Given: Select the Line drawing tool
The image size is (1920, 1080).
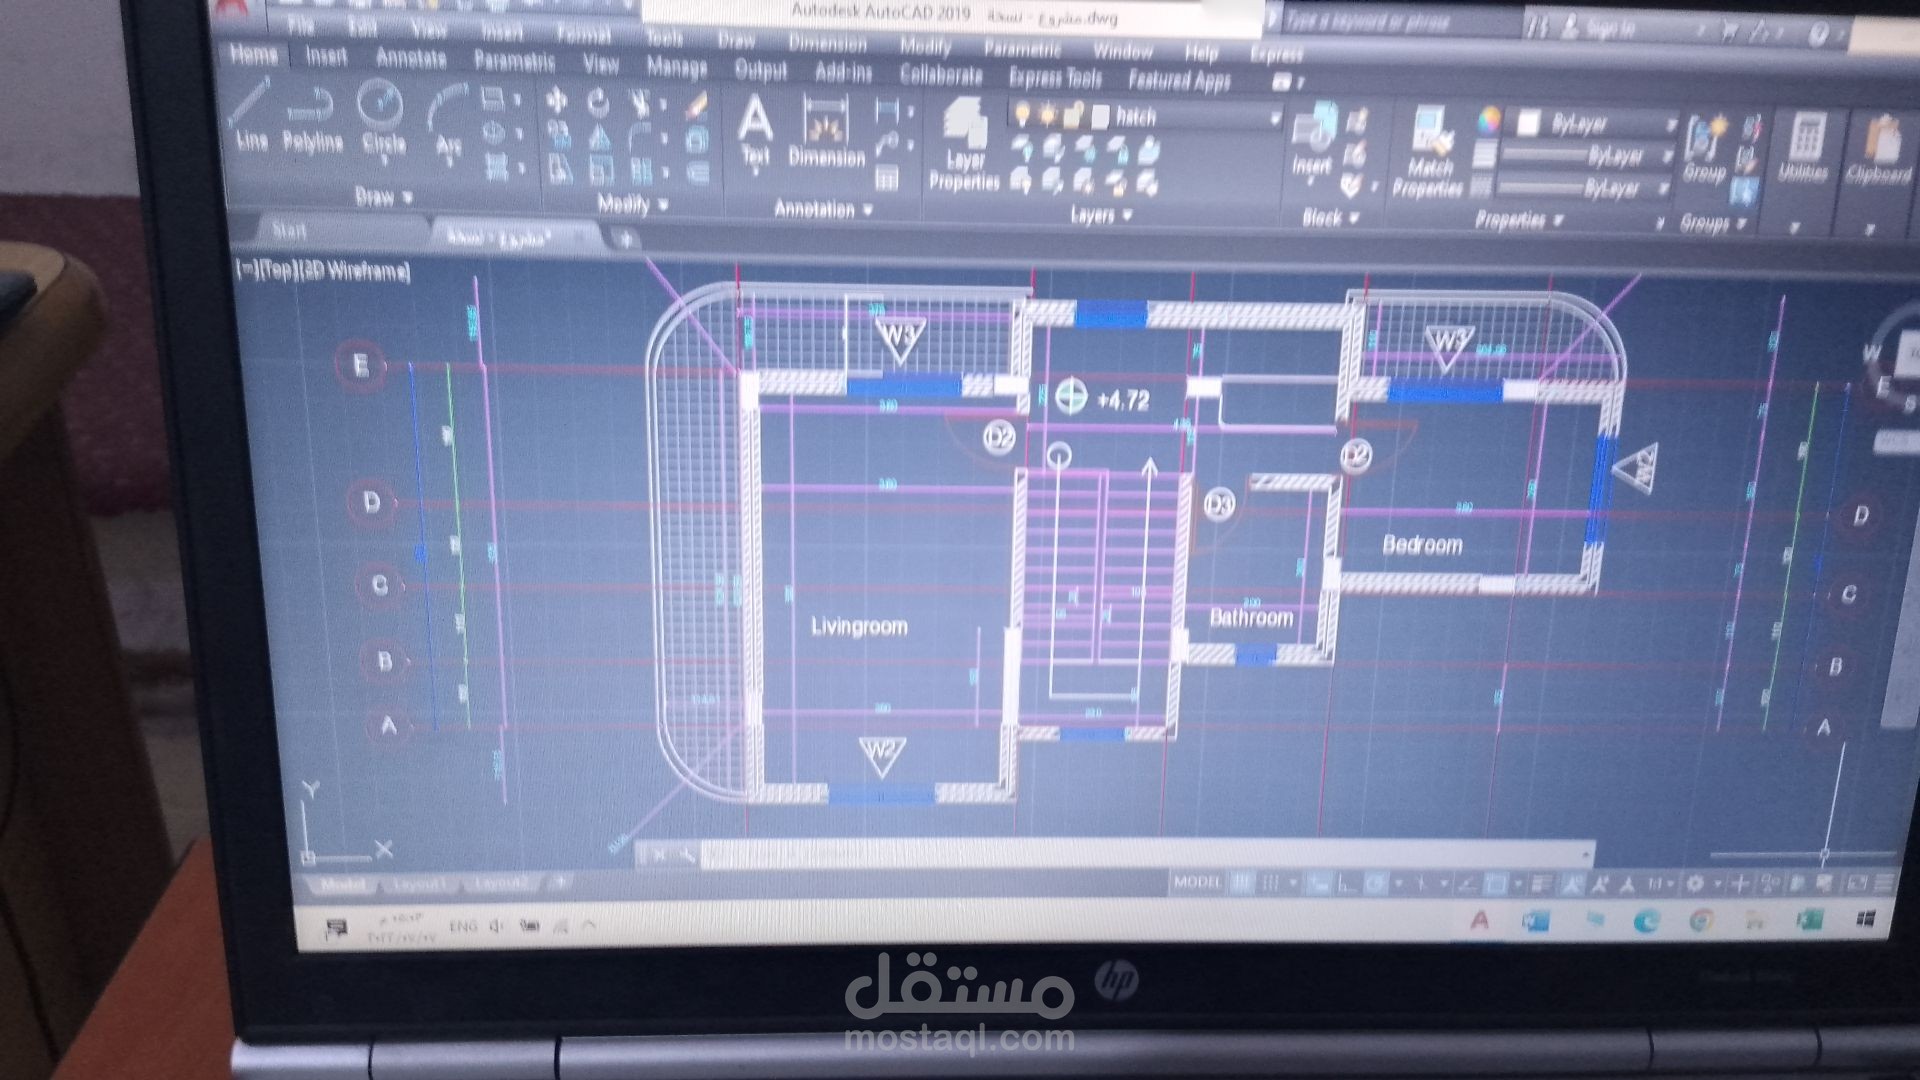Looking at the screenshot, I should pyautogui.click(x=250, y=115).
